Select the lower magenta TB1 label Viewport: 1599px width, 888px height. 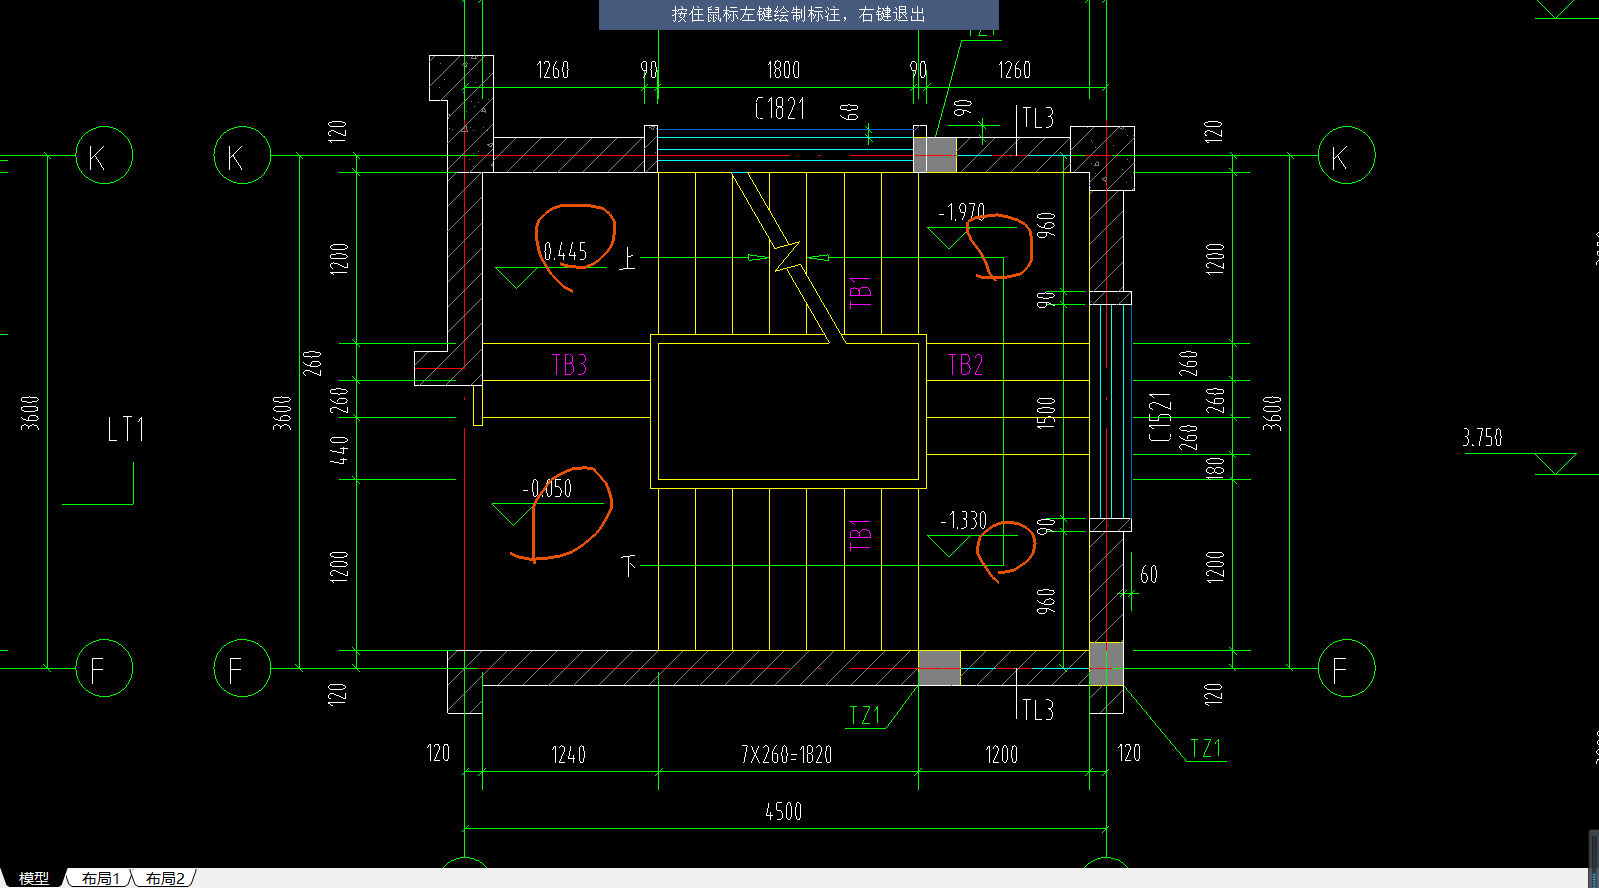[860, 535]
